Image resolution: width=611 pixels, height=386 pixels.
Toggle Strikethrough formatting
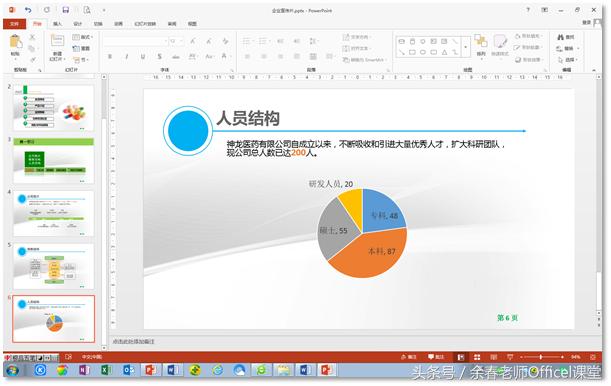pos(175,57)
